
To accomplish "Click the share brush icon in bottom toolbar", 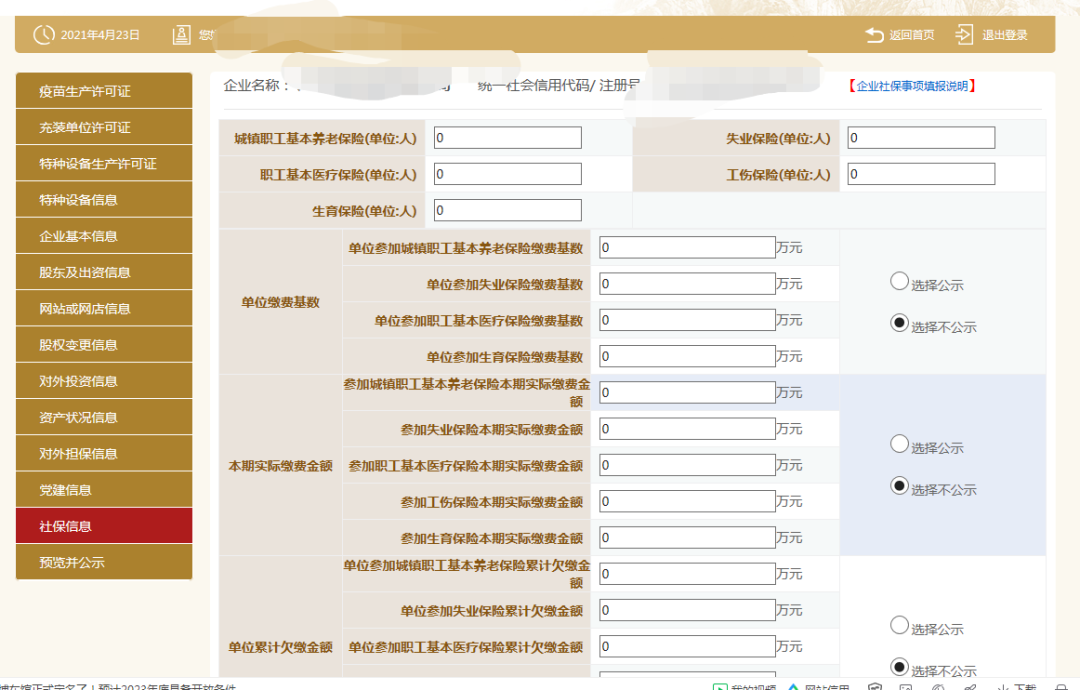I will coord(970,687).
